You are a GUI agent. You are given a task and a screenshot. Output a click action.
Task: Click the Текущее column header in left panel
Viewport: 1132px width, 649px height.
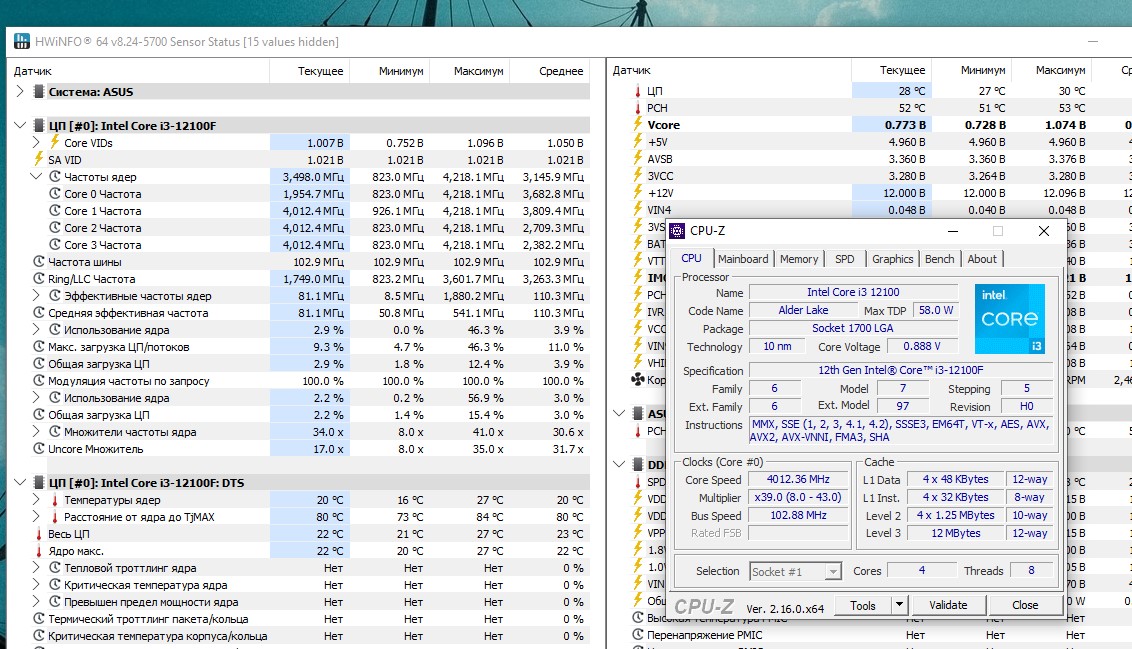309,71
